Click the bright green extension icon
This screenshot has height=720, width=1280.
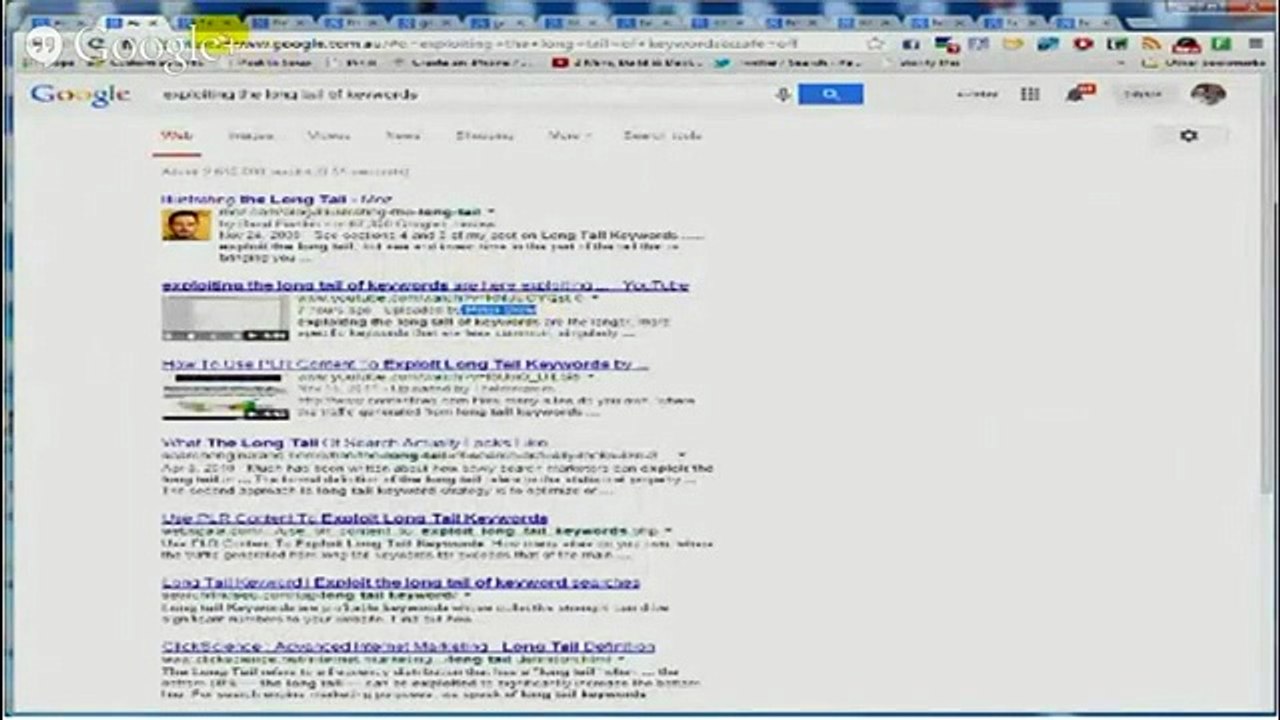point(1221,44)
